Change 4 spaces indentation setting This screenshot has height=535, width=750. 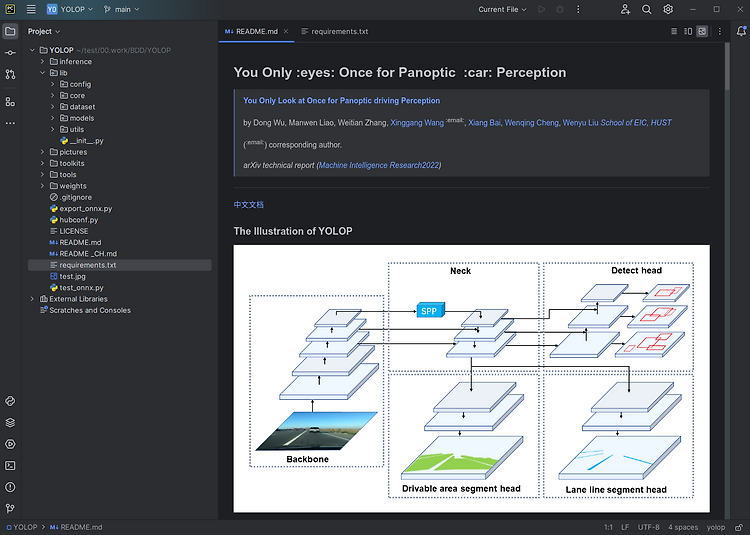pos(683,527)
